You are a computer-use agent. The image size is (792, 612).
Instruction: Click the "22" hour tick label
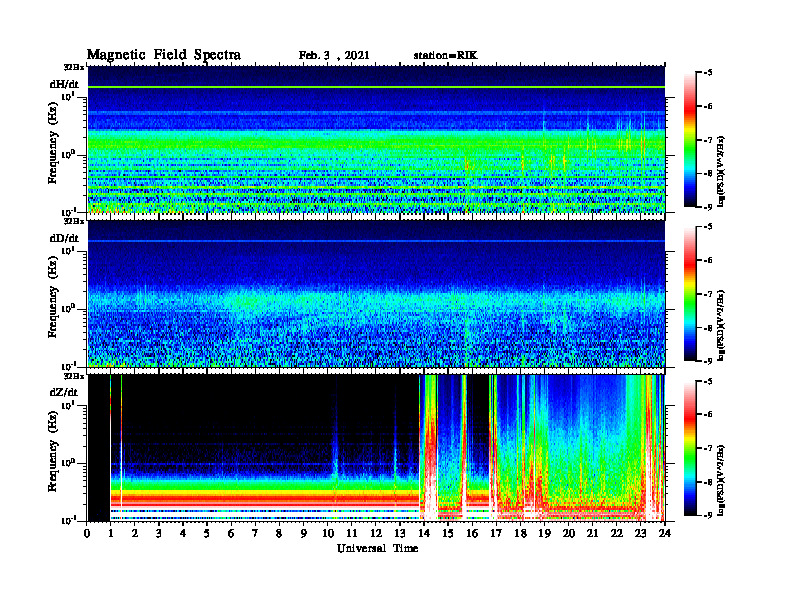(x=616, y=533)
